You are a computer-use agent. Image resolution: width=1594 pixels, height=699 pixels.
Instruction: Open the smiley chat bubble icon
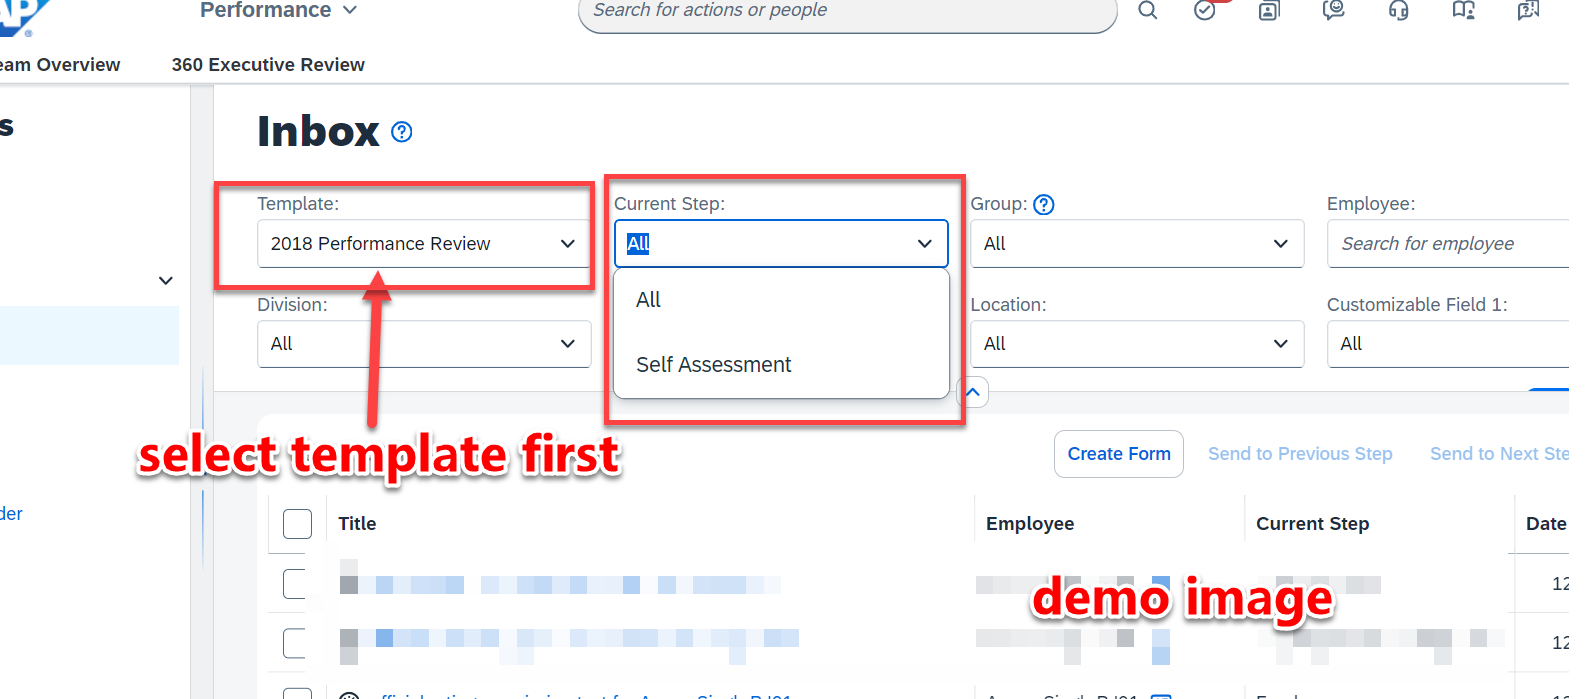click(1333, 11)
